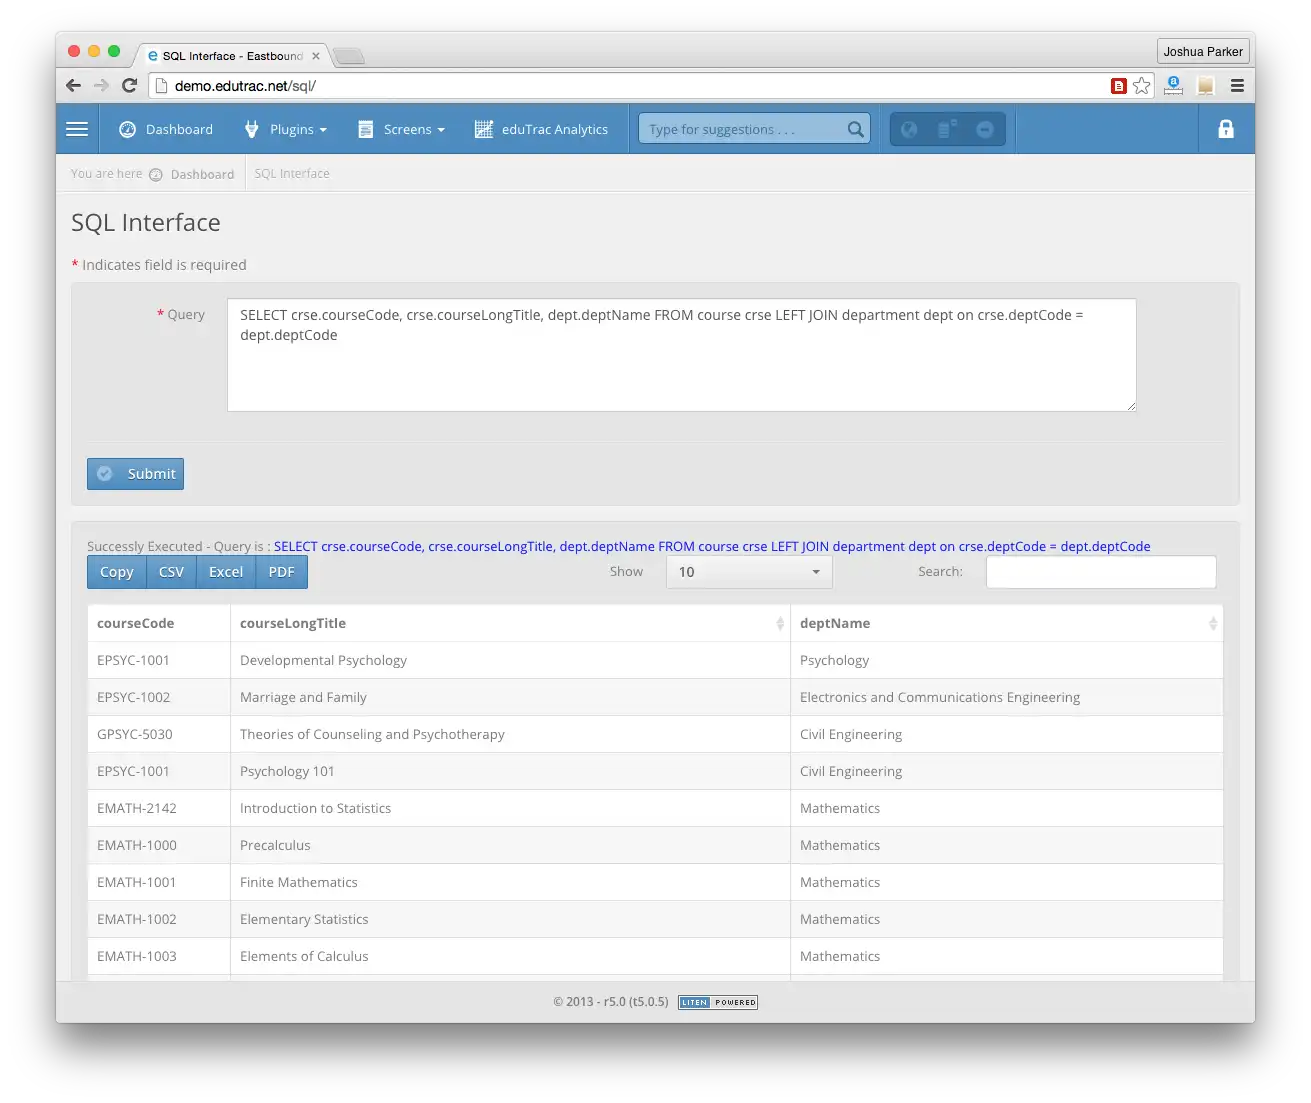Click the search magnifier in the suggestions box

click(x=855, y=128)
